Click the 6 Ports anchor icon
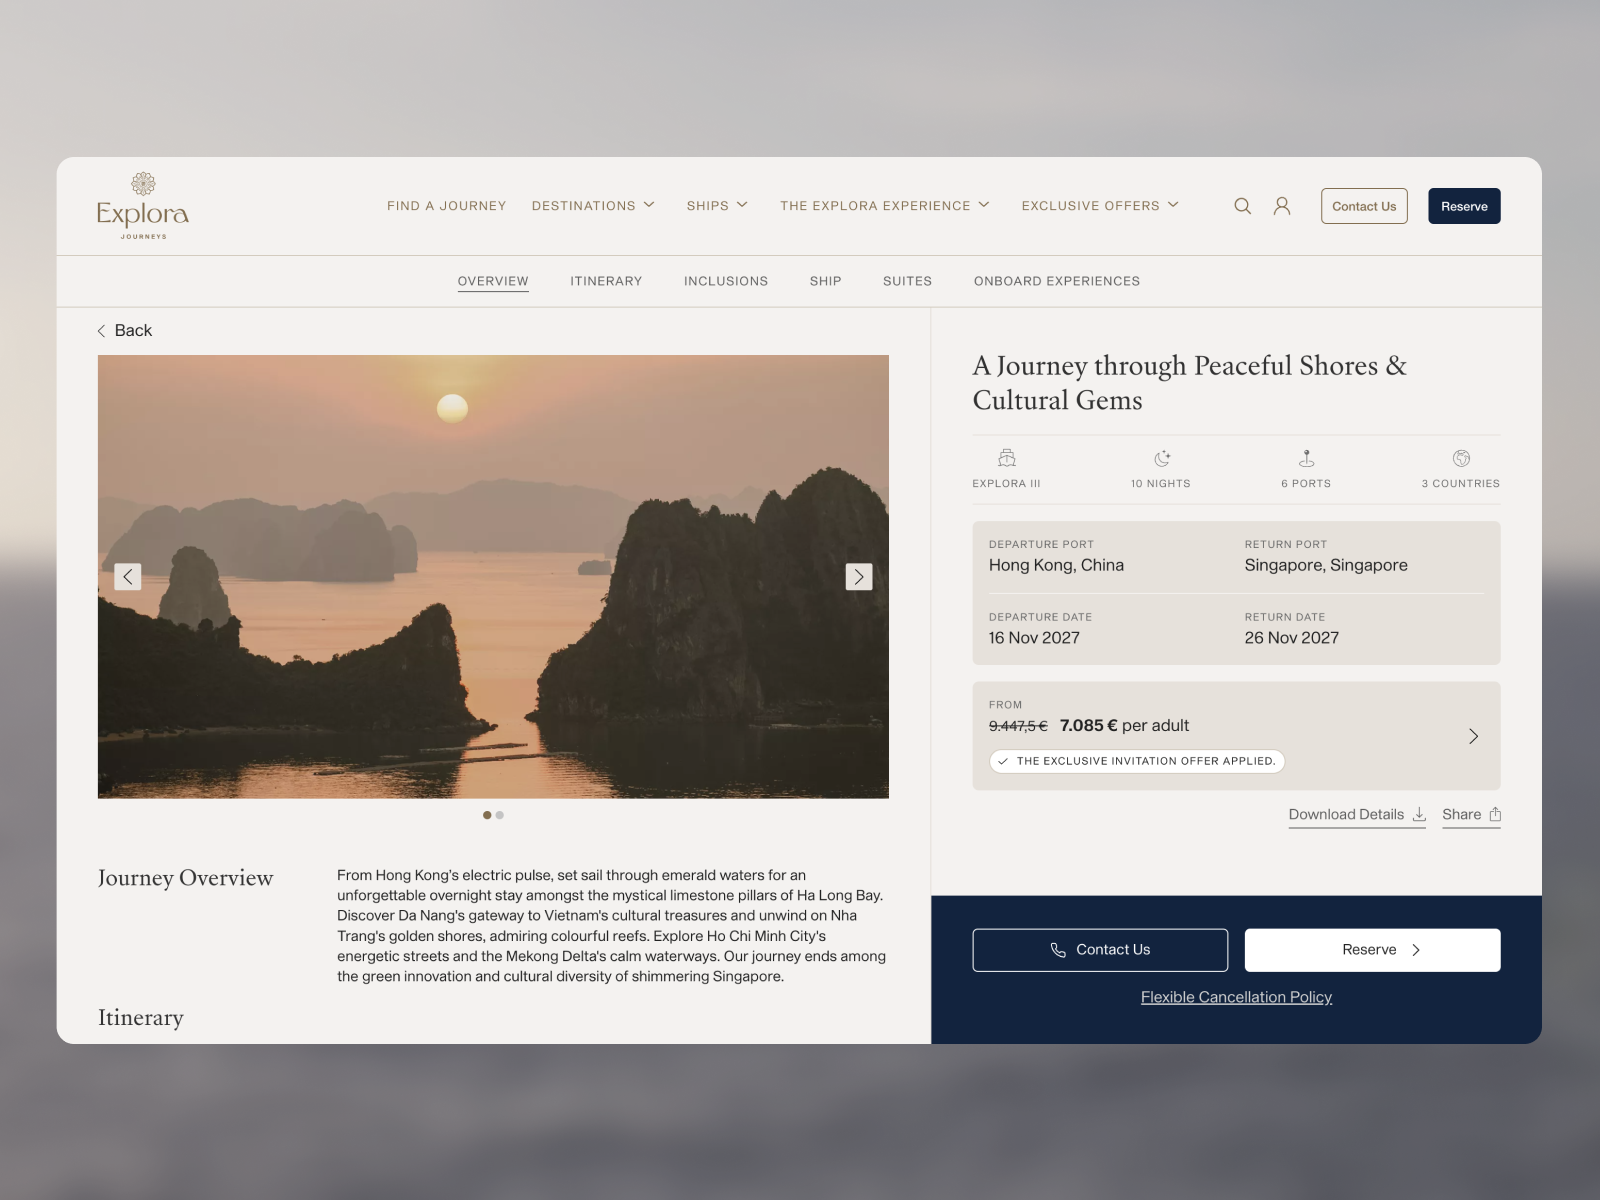The width and height of the screenshot is (1600, 1200). click(1306, 459)
